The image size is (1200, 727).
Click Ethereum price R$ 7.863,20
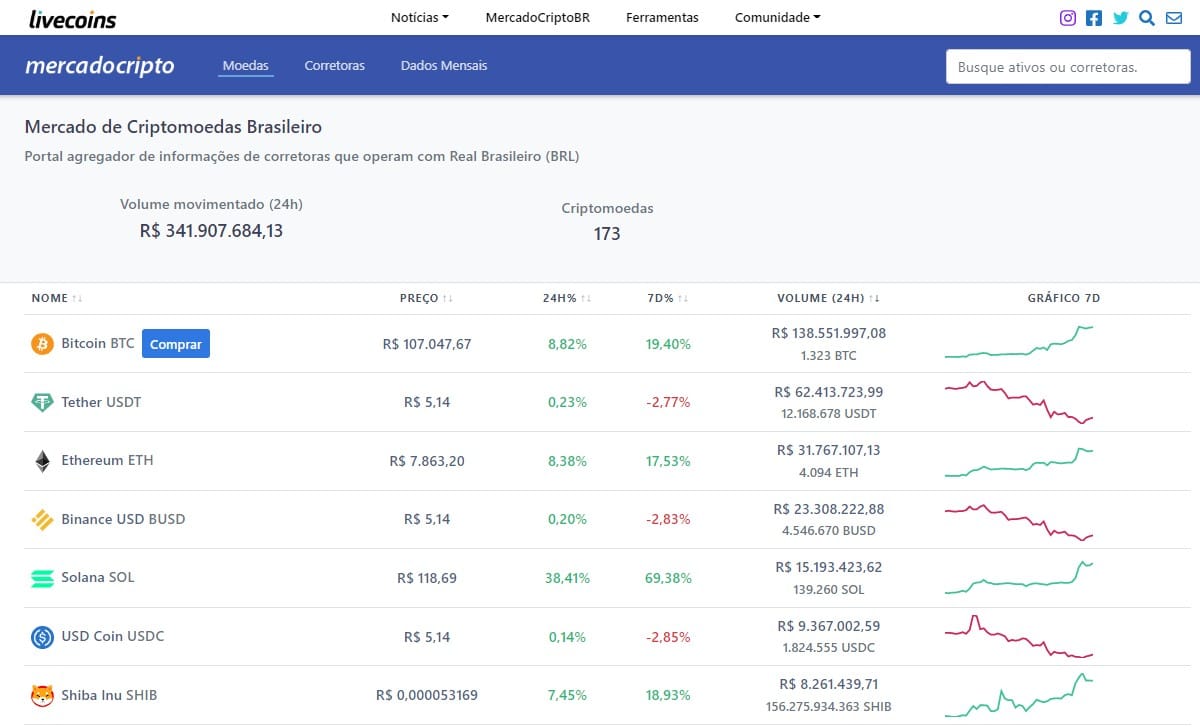point(427,461)
